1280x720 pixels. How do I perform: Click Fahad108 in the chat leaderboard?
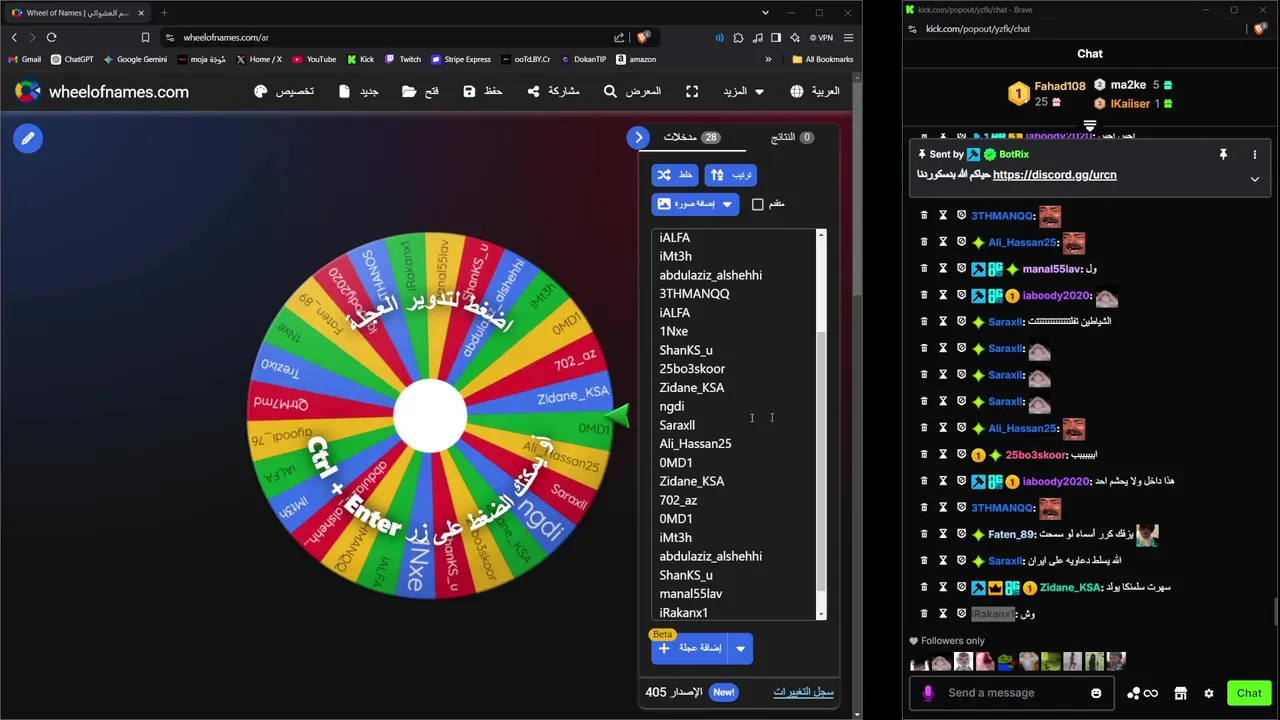(1059, 86)
